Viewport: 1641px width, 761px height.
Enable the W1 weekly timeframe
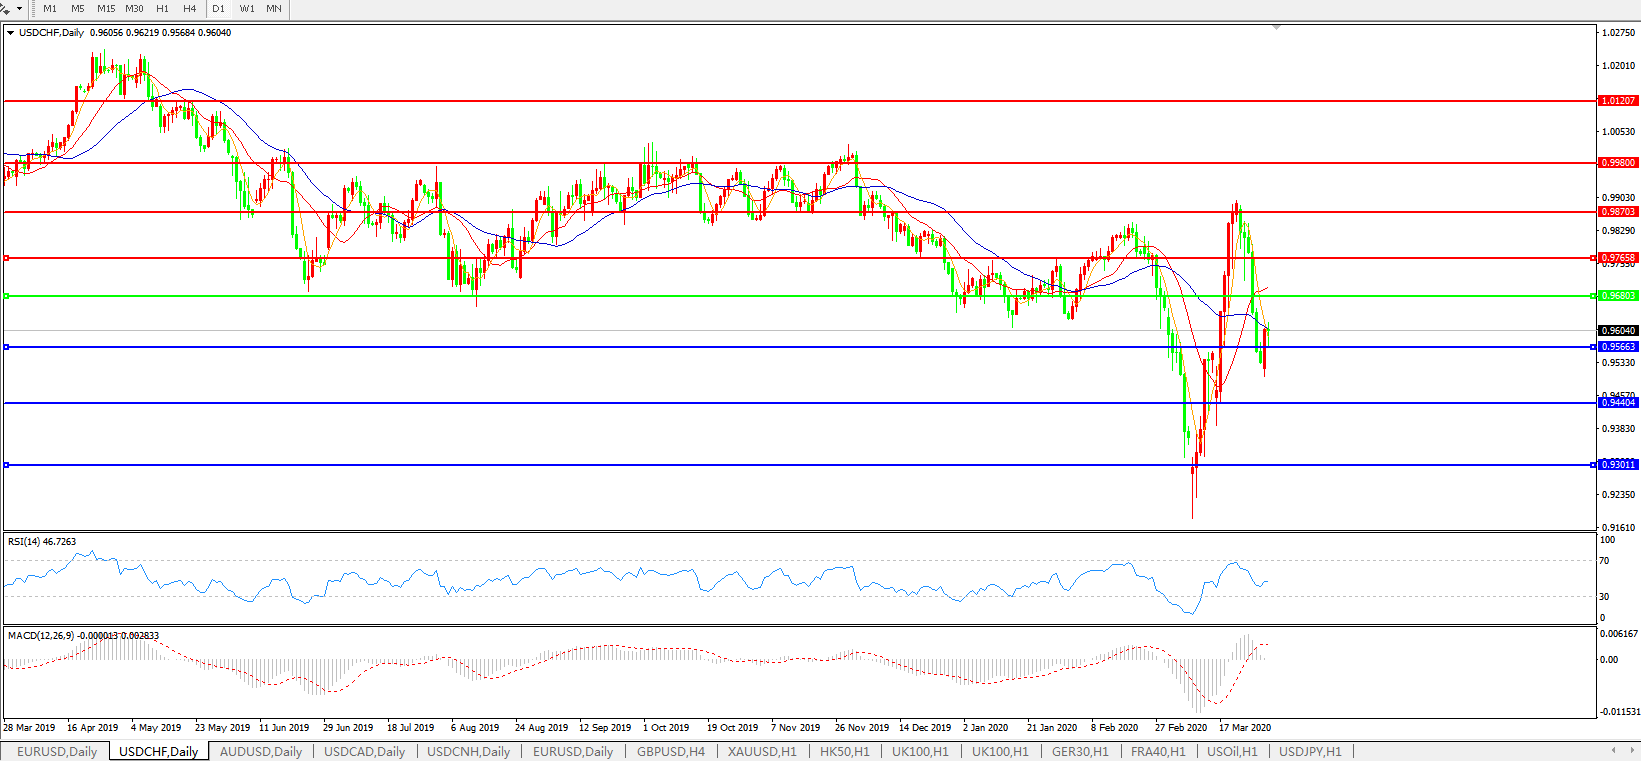(x=247, y=9)
